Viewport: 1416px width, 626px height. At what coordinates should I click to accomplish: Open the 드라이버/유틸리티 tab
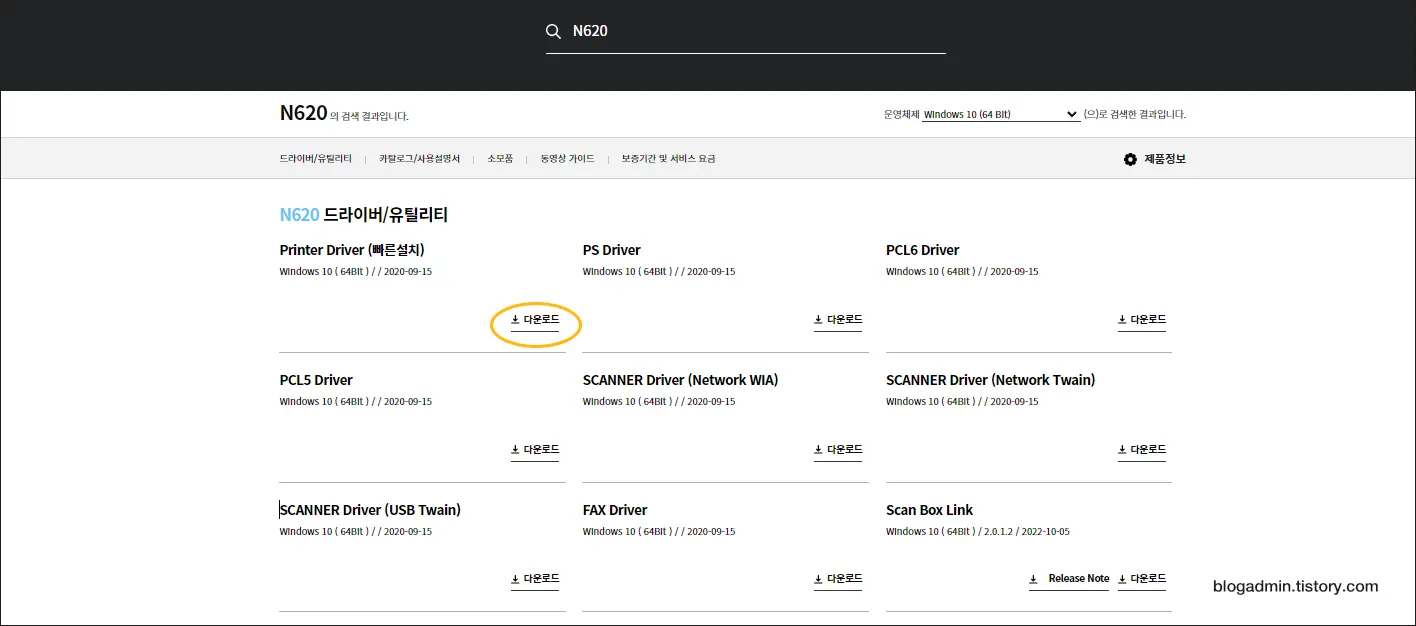pos(316,158)
